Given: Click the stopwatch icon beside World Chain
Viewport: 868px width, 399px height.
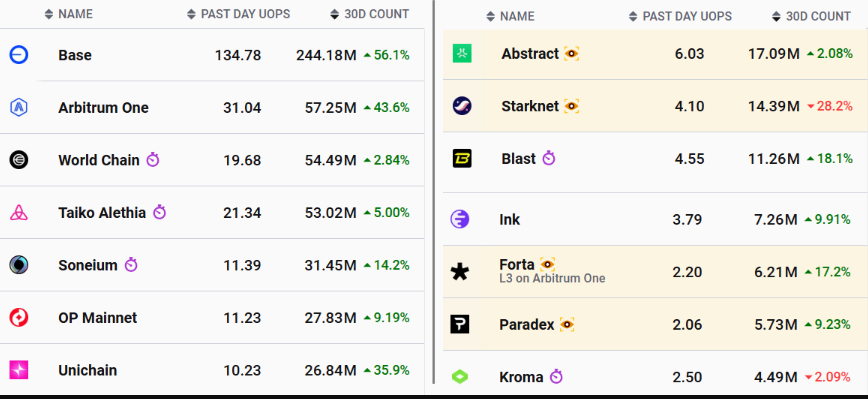Looking at the screenshot, I should [153, 160].
